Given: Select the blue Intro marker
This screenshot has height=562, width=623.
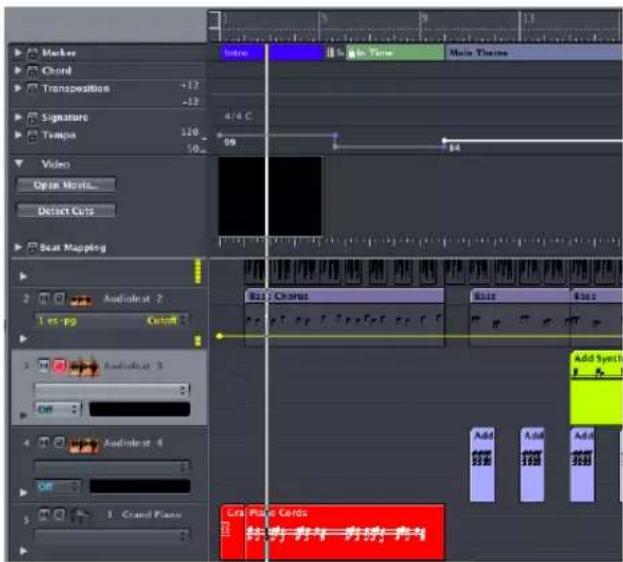Looking at the screenshot, I should pos(271,53).
